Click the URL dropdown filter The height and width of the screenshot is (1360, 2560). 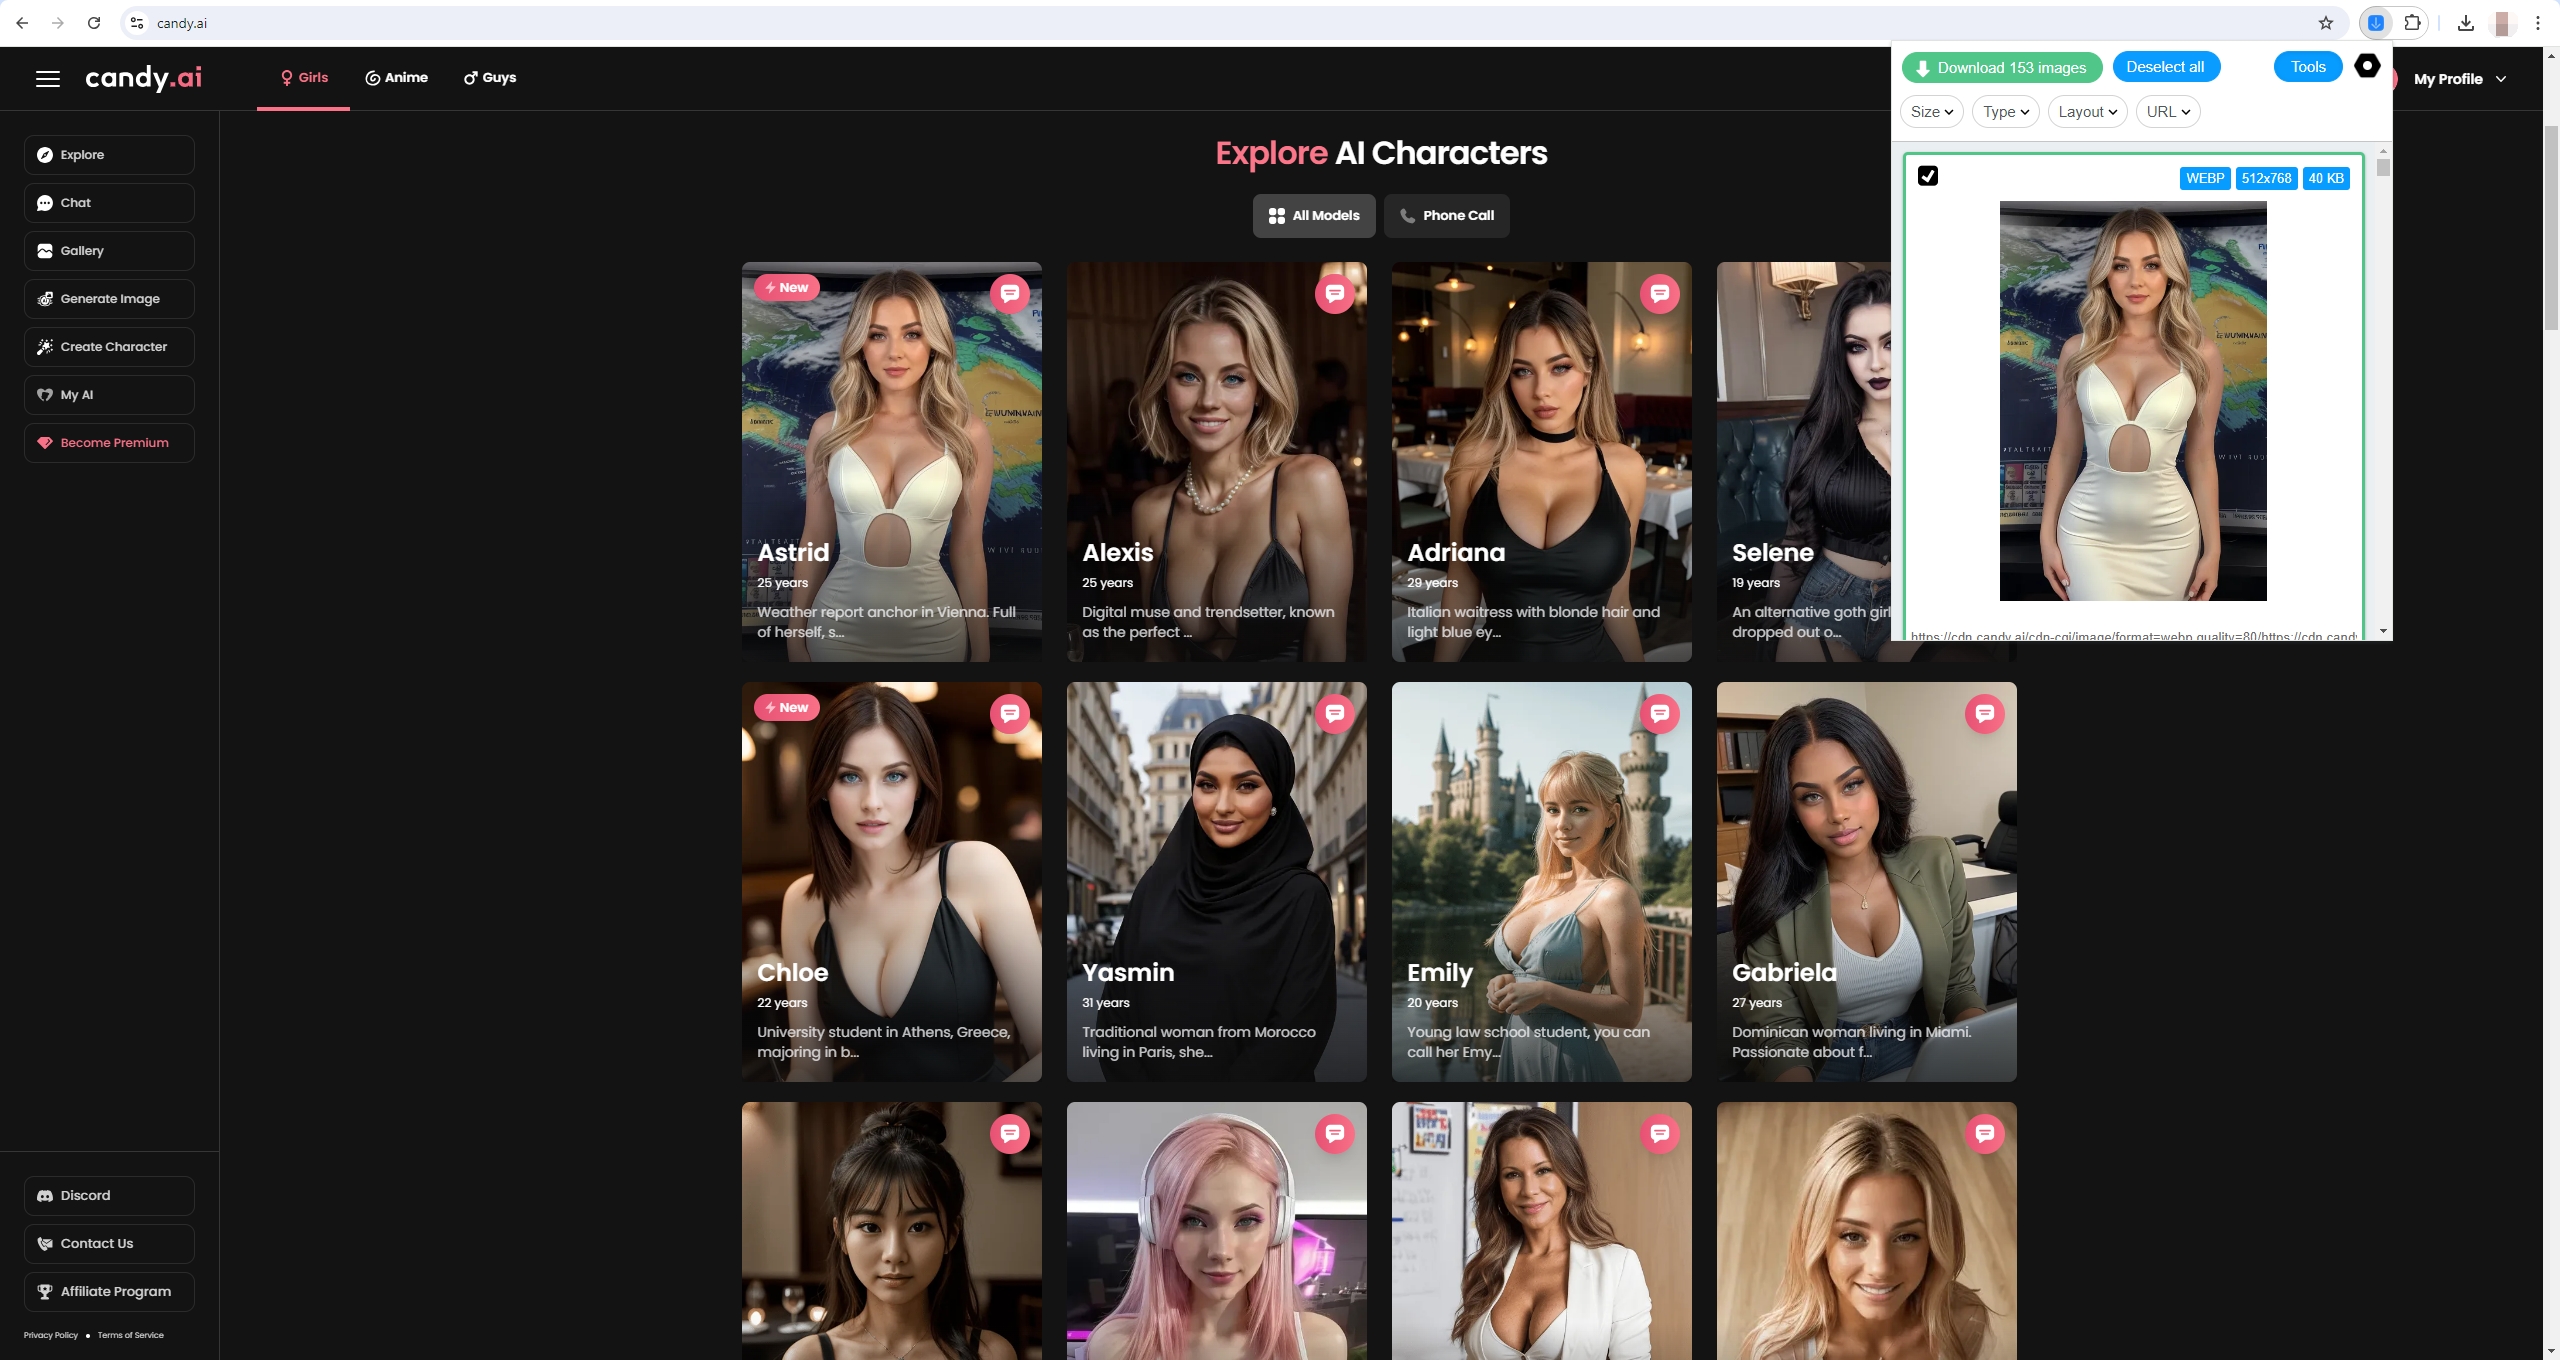[x=2166, y=112]
